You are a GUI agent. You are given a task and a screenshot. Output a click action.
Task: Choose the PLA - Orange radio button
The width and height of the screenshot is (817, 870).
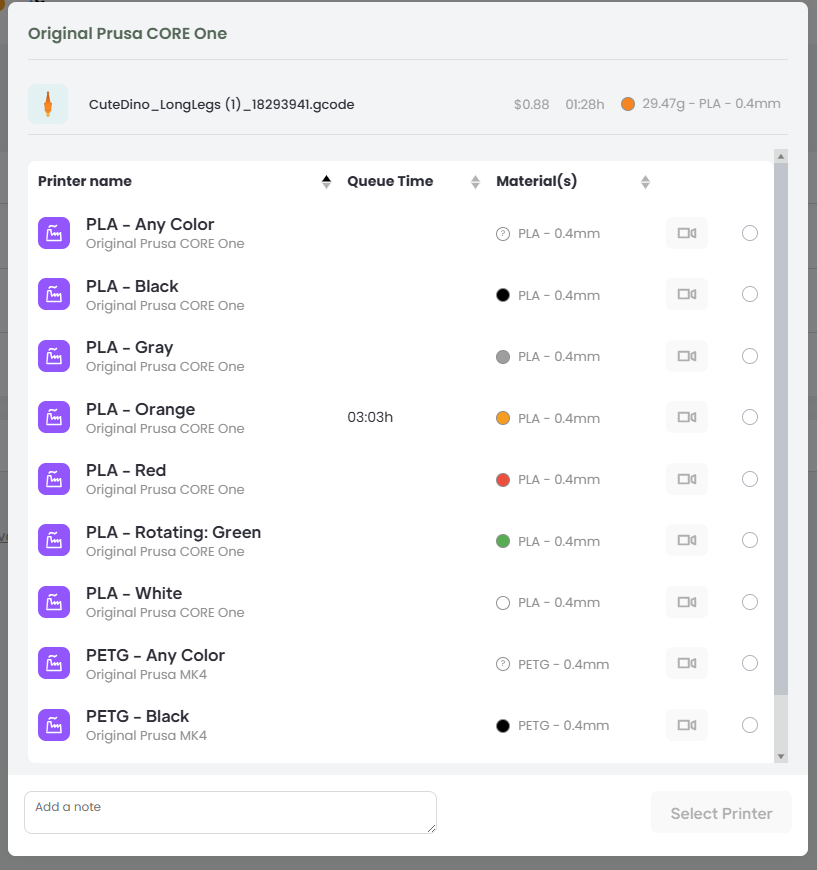750,417
